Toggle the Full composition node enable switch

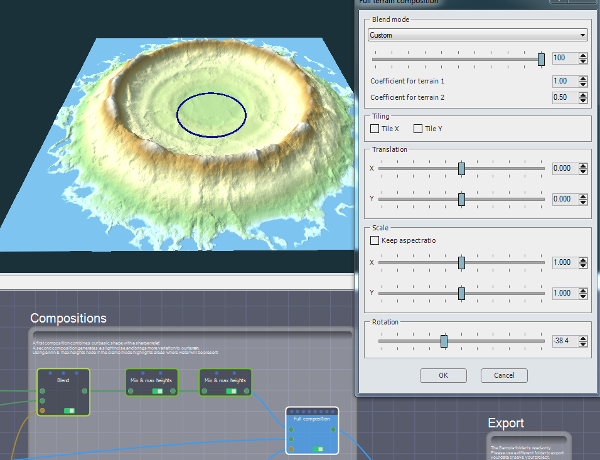[x=318, y=449]
